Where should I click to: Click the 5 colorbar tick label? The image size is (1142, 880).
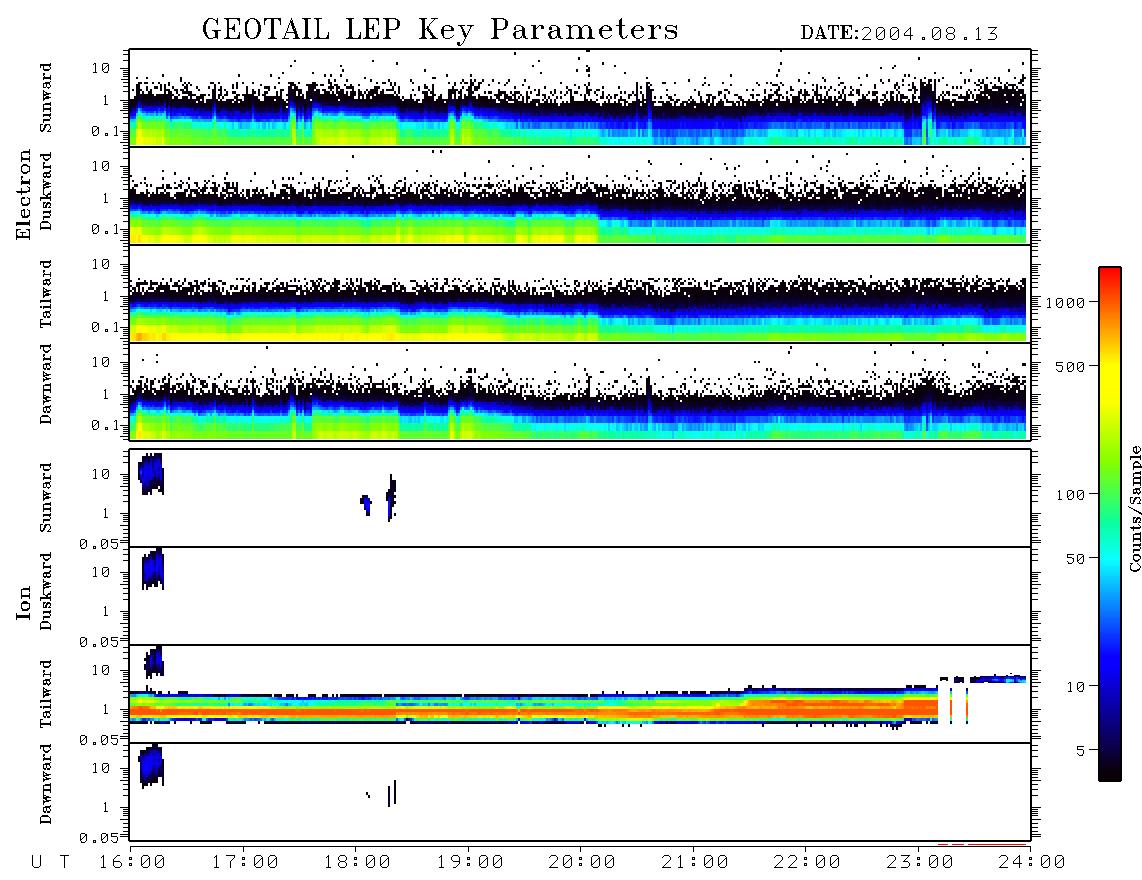pos(1080,751)
